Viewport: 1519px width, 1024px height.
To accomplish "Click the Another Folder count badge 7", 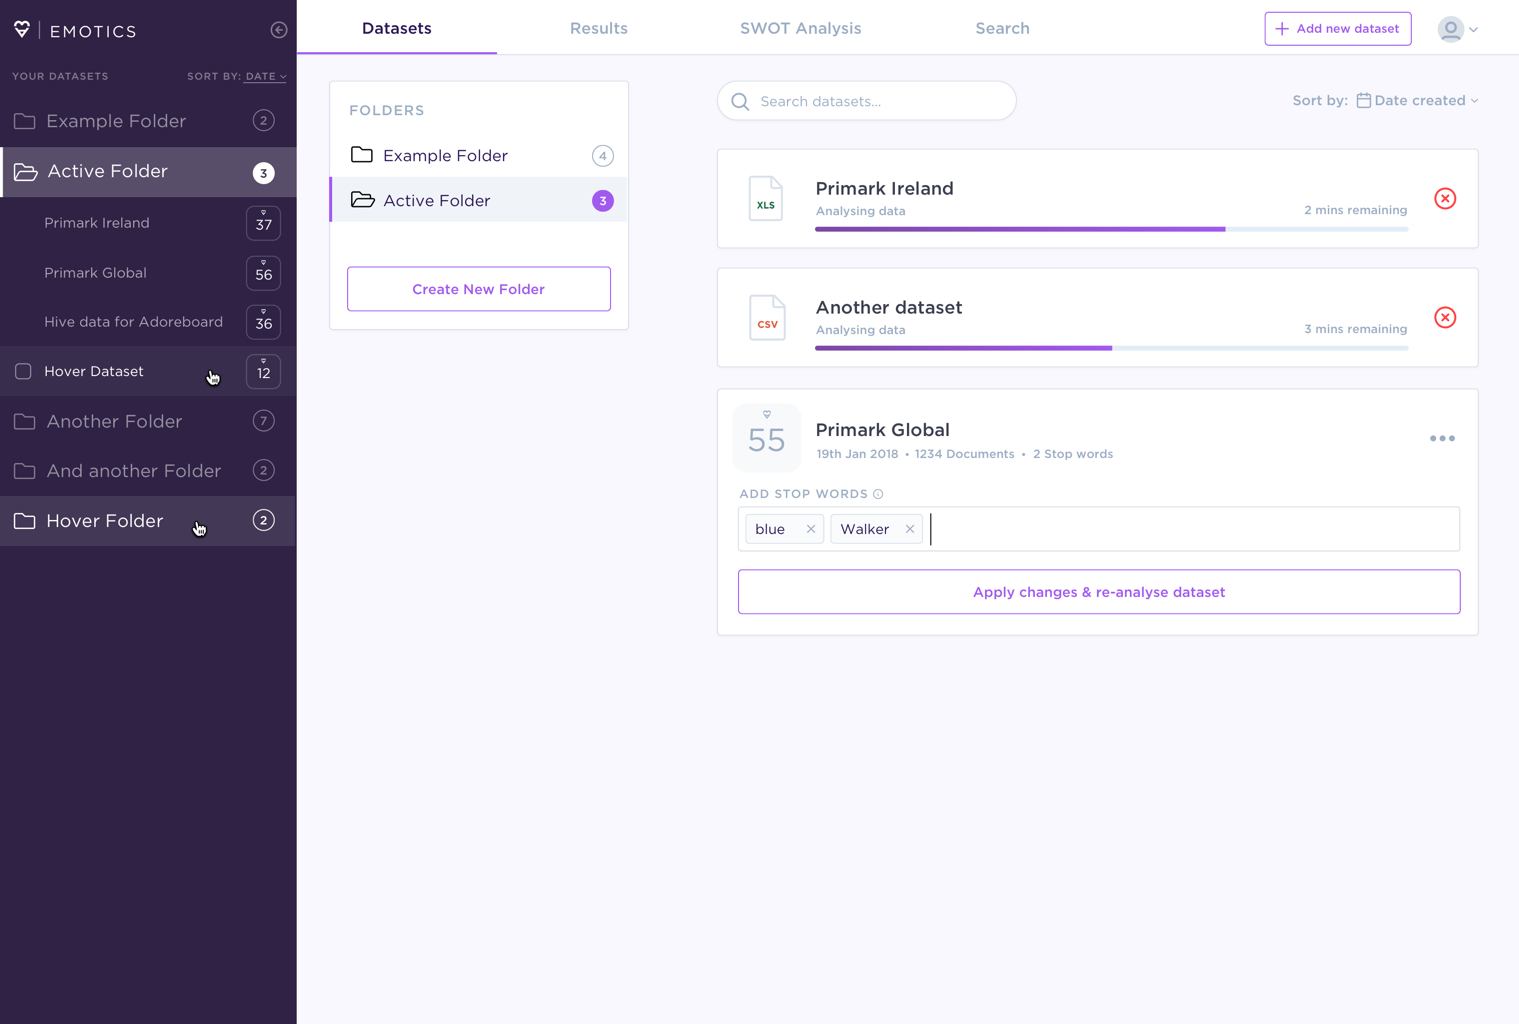I will [264, 421].
